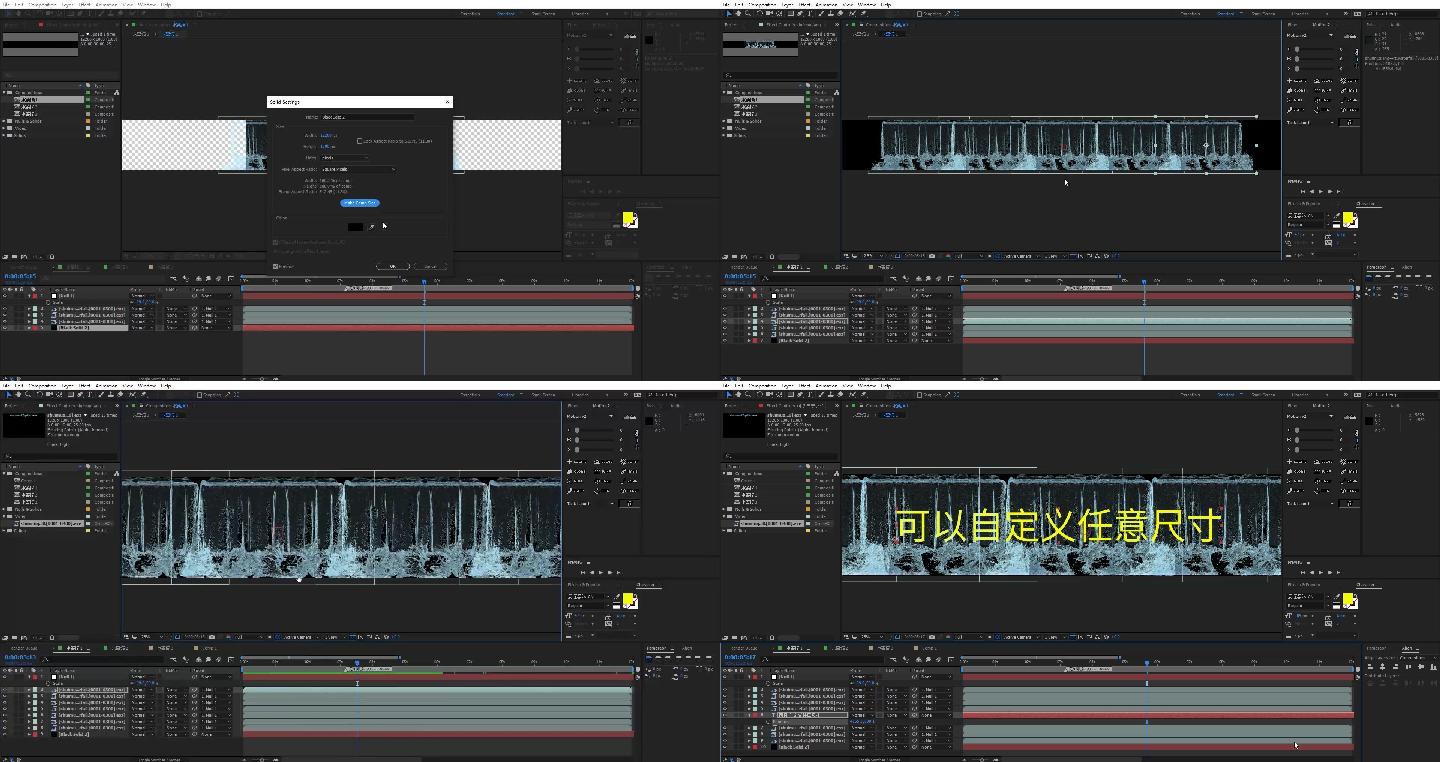Open Composition menu in yellow-caption window
This screenshot has height=762, width=1440.
[x=762, y=385]
